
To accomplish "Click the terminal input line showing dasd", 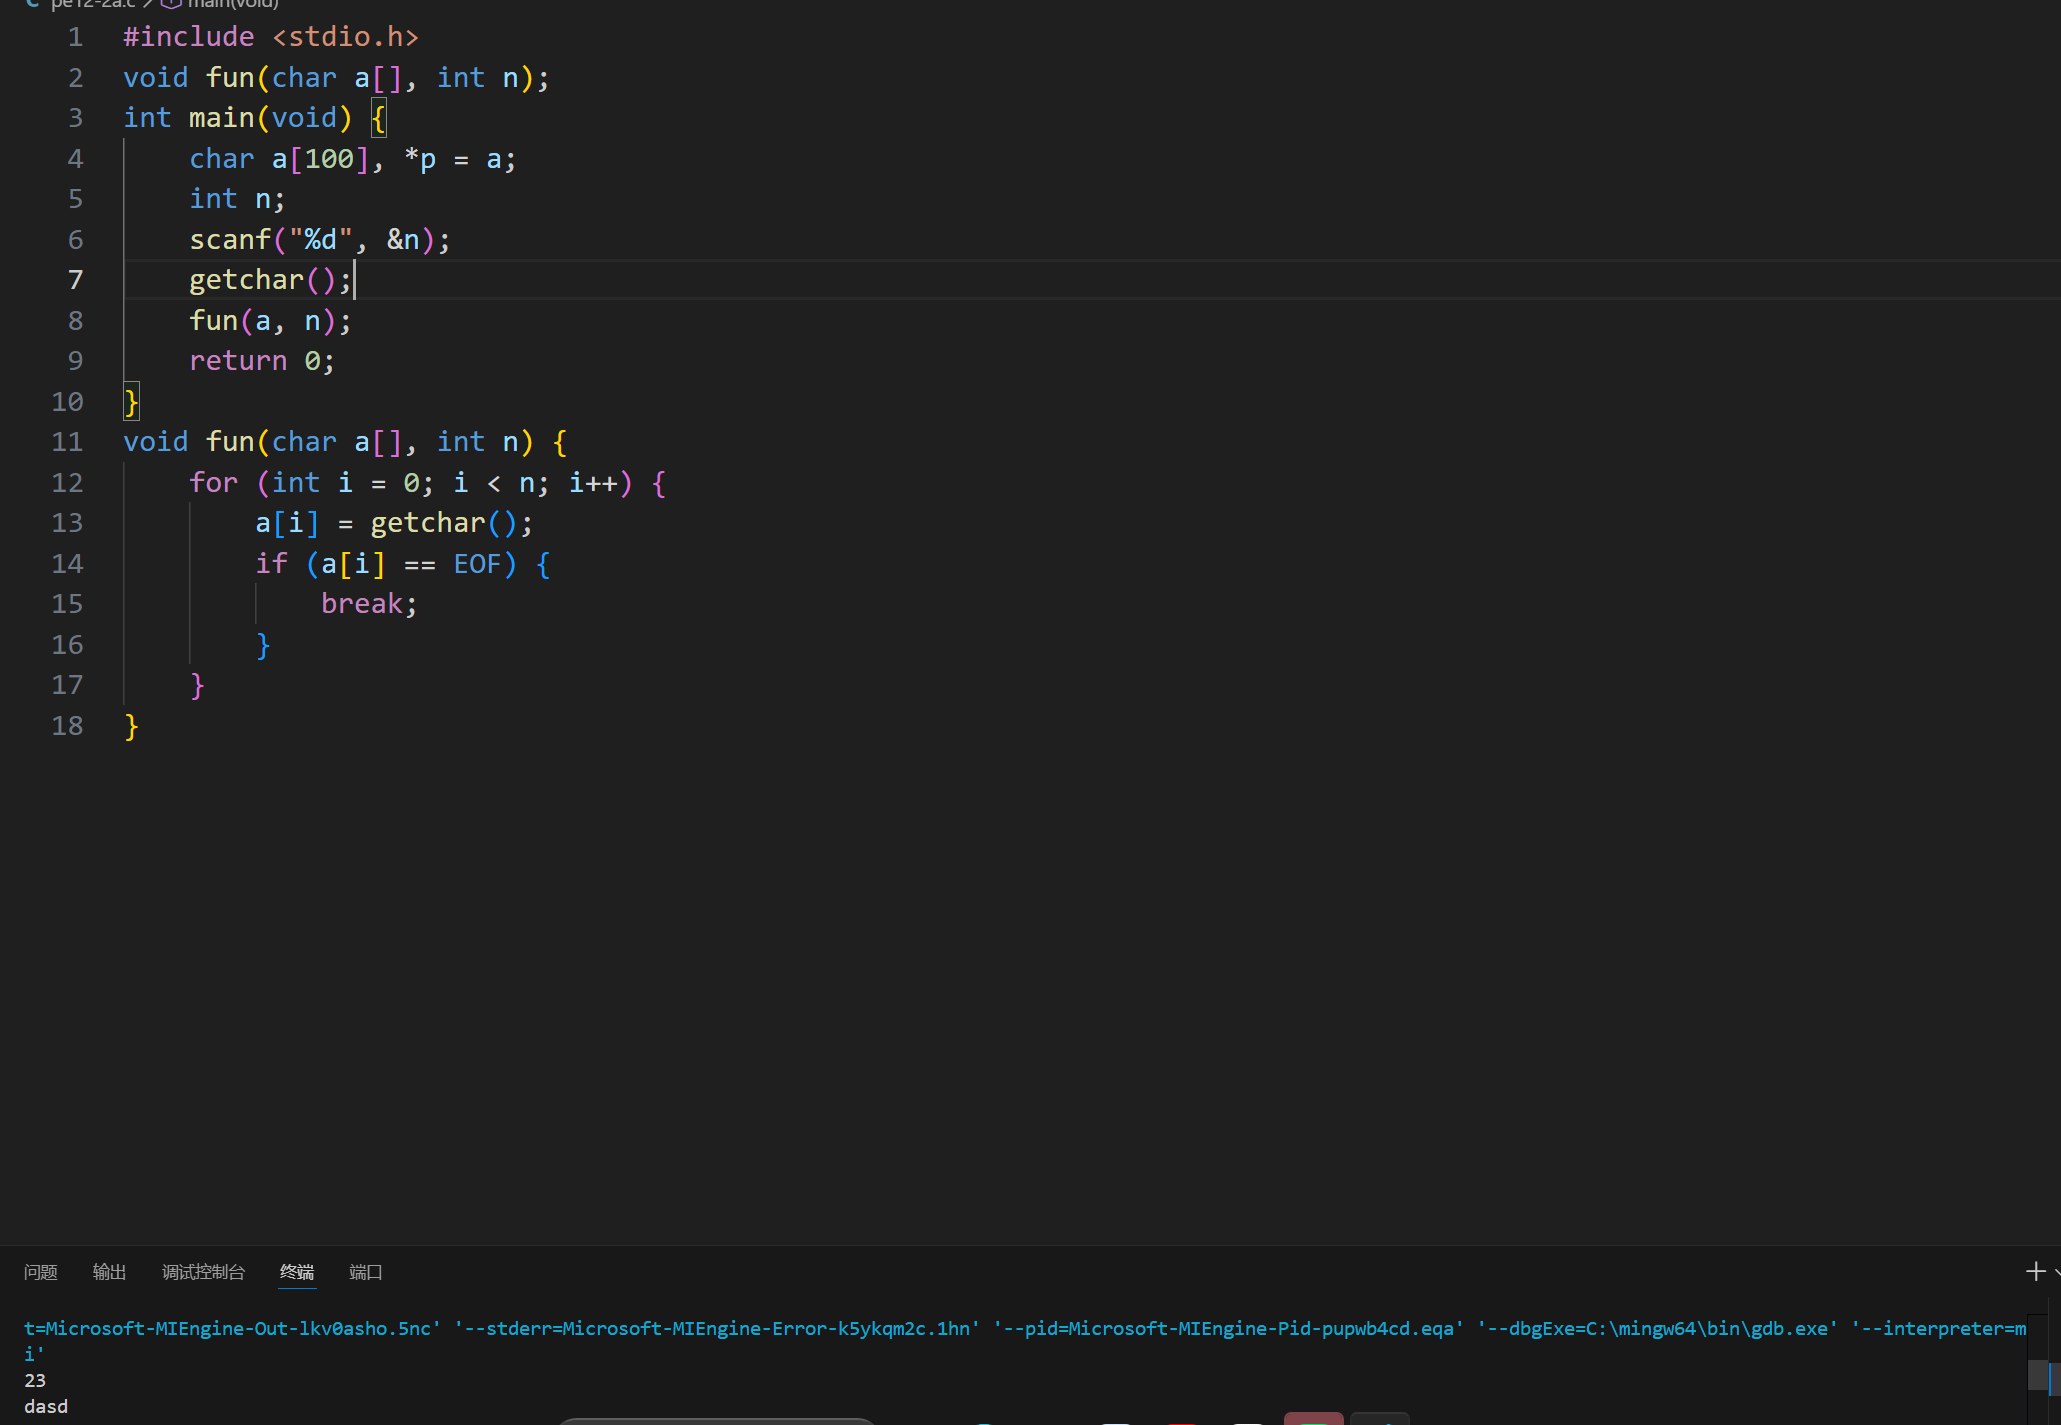I will 46,1406.
